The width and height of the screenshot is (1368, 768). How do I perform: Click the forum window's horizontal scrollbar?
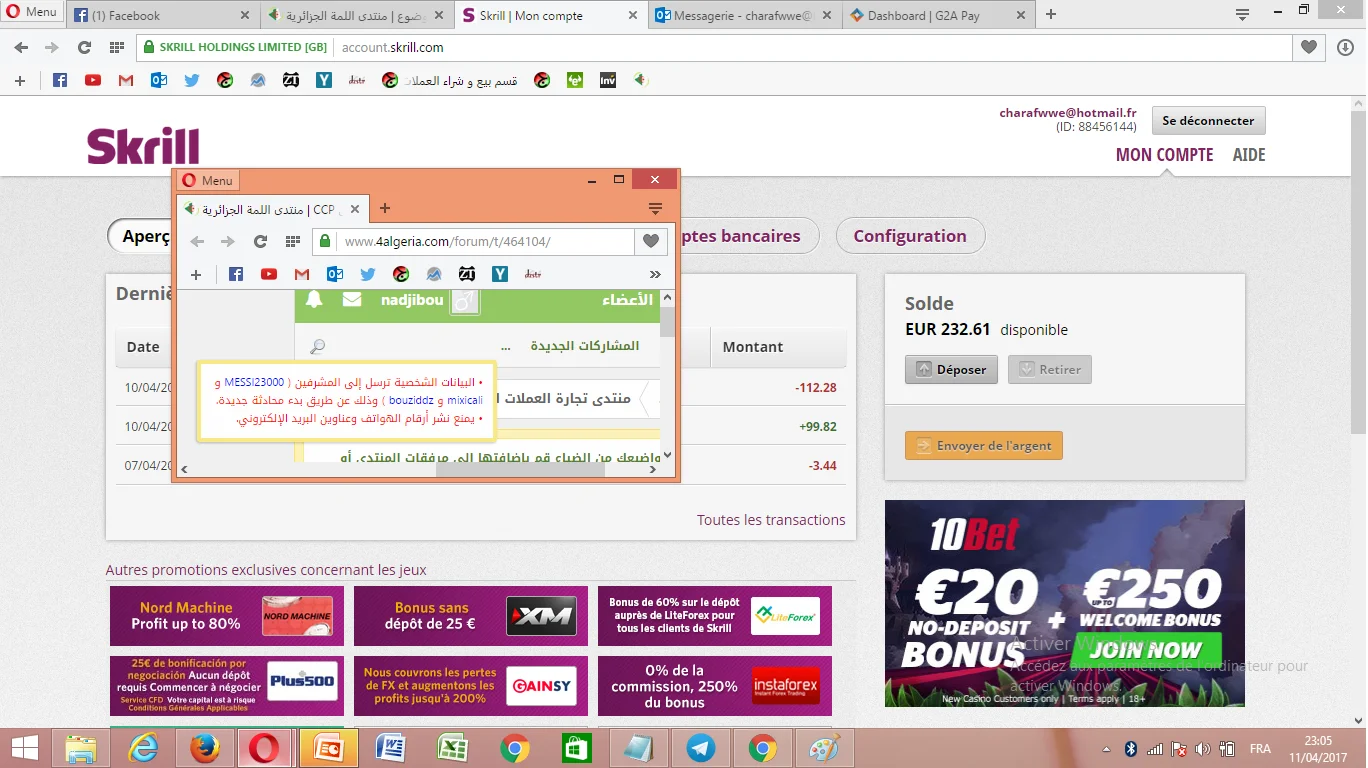tap(420, 469)
